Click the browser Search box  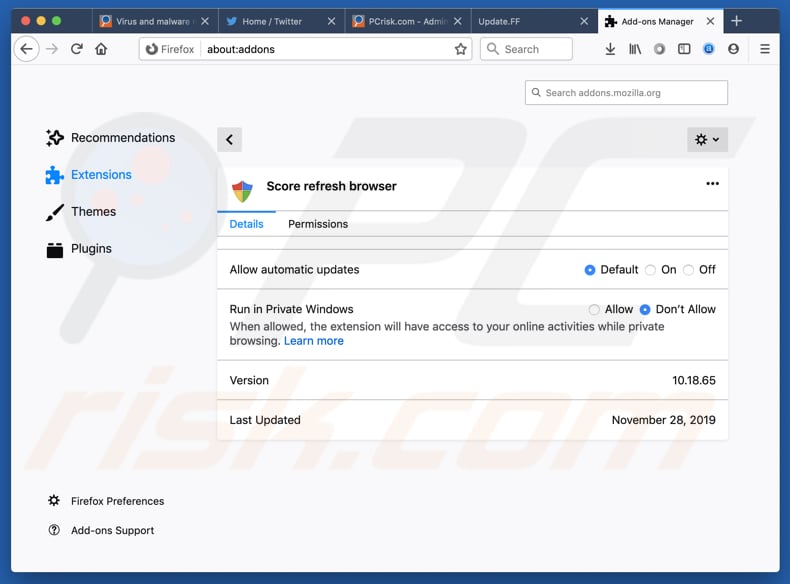[x=526, y=49]
